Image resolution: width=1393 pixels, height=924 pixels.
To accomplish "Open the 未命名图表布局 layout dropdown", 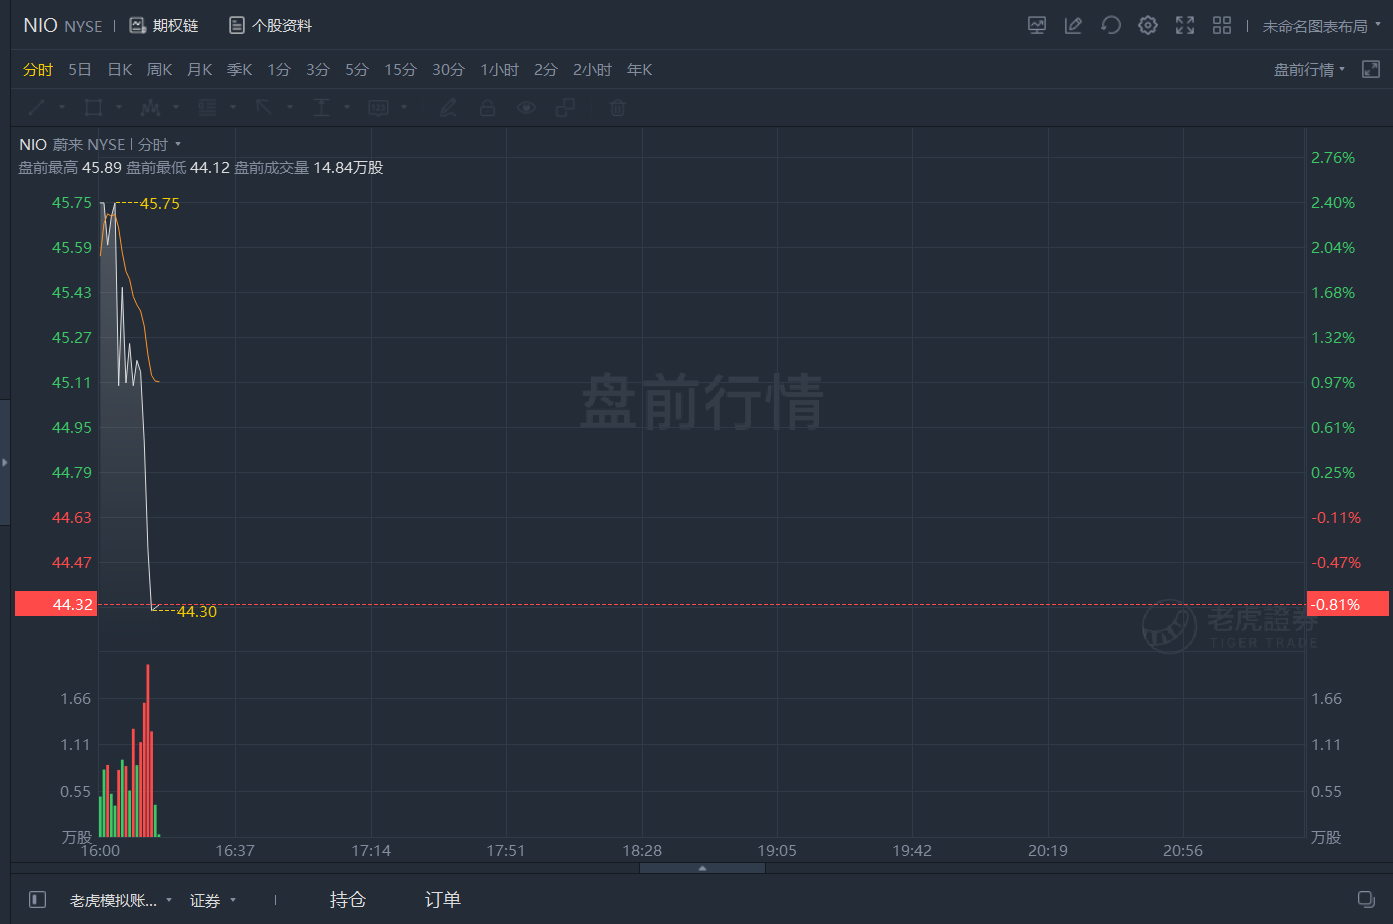I will pyautogui.click(x=1321, y=26).
